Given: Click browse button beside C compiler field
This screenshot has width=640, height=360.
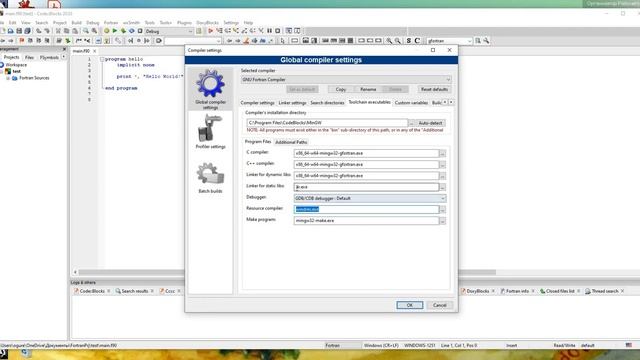Looking at the screenshot, I should tap(442, 154).
